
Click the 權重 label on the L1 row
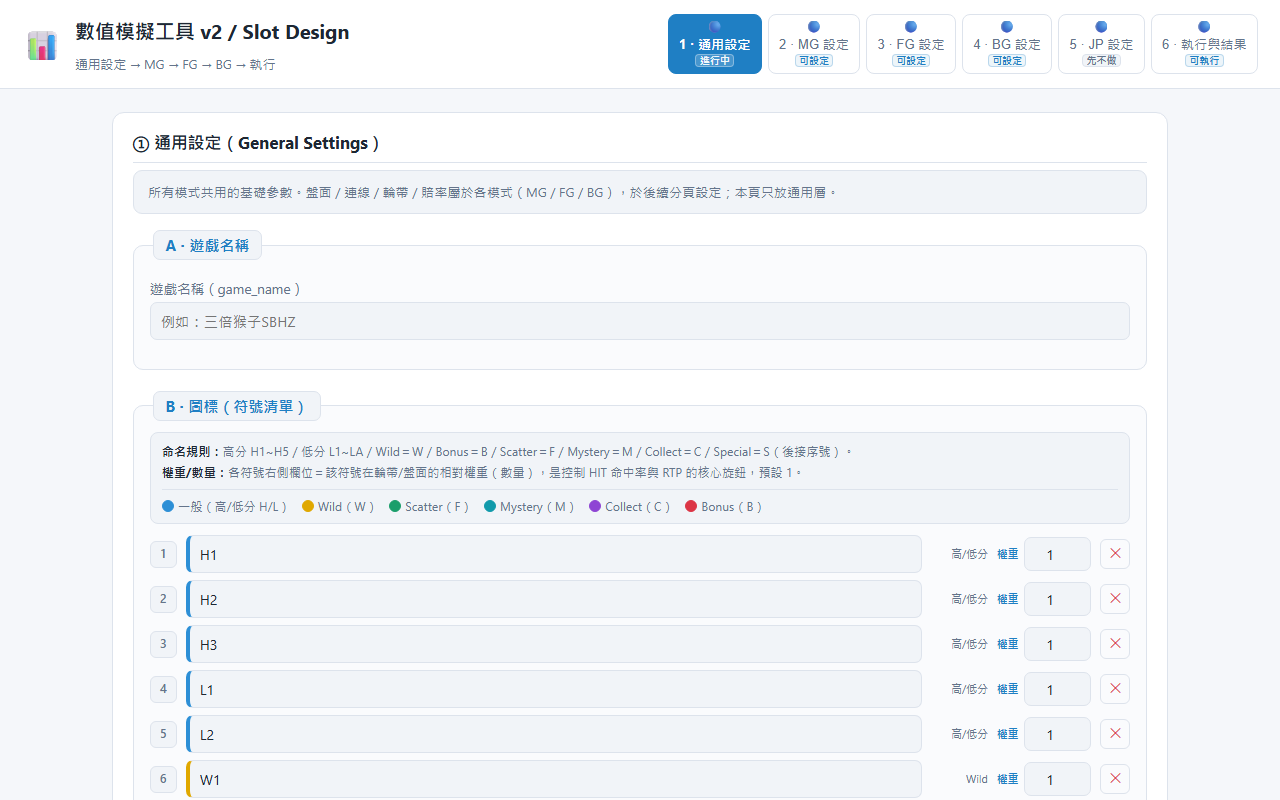1008,689
